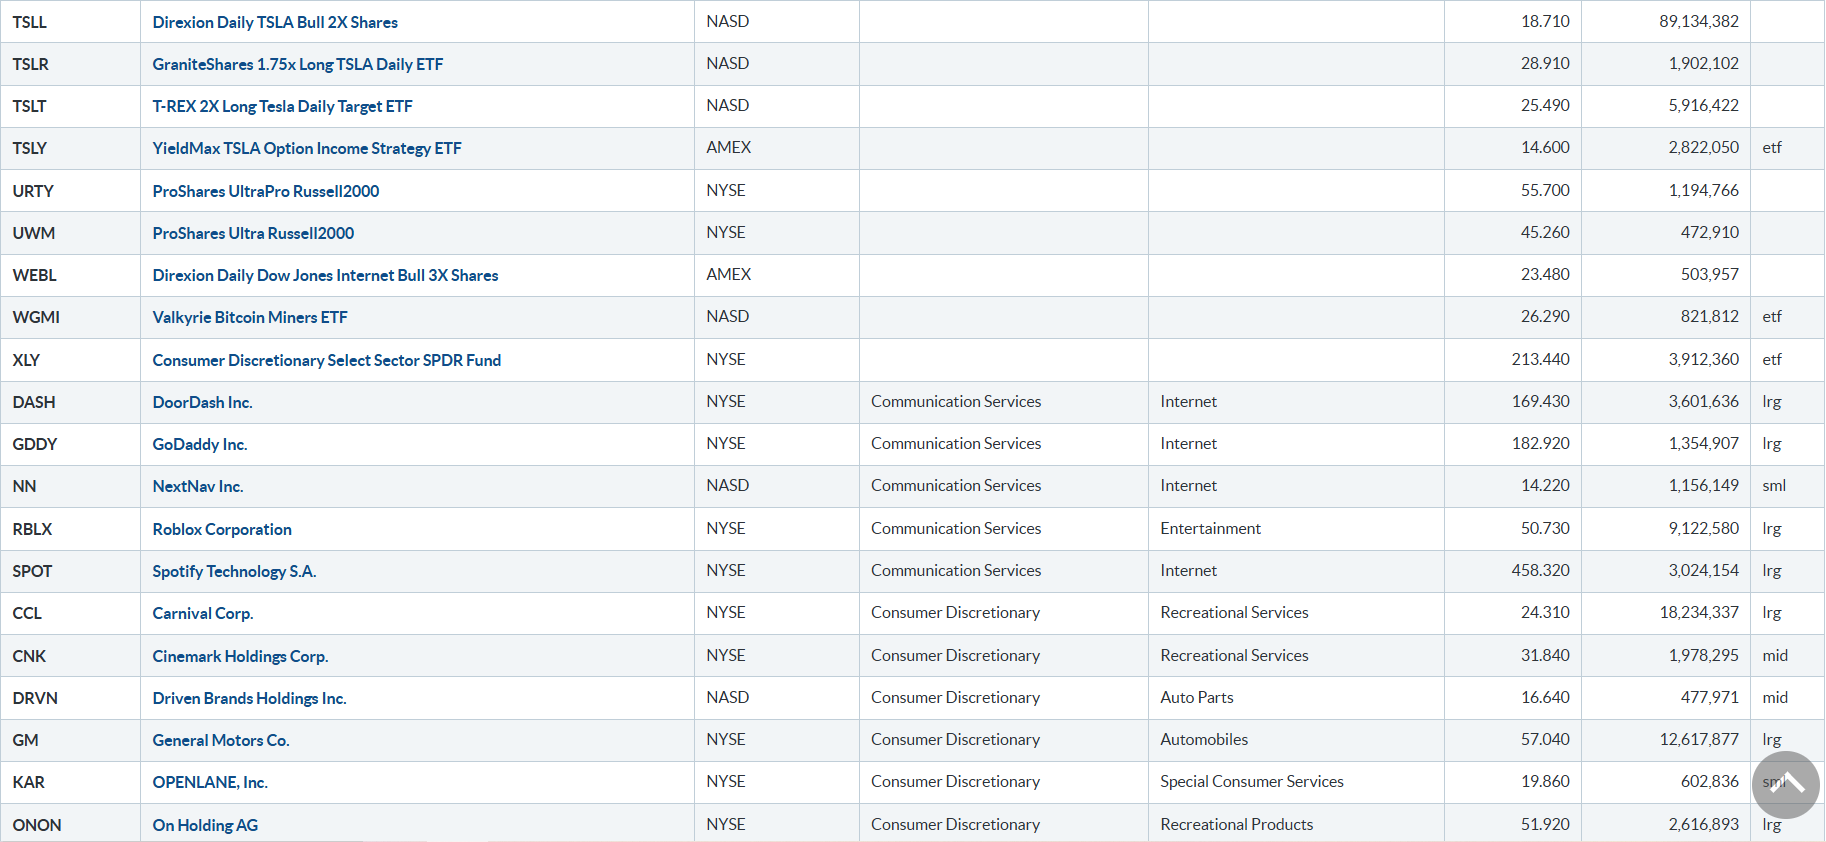Click the scroll-to-top arrow button
Viewport: 1826px width, 842px height.
pos(1785,785)
